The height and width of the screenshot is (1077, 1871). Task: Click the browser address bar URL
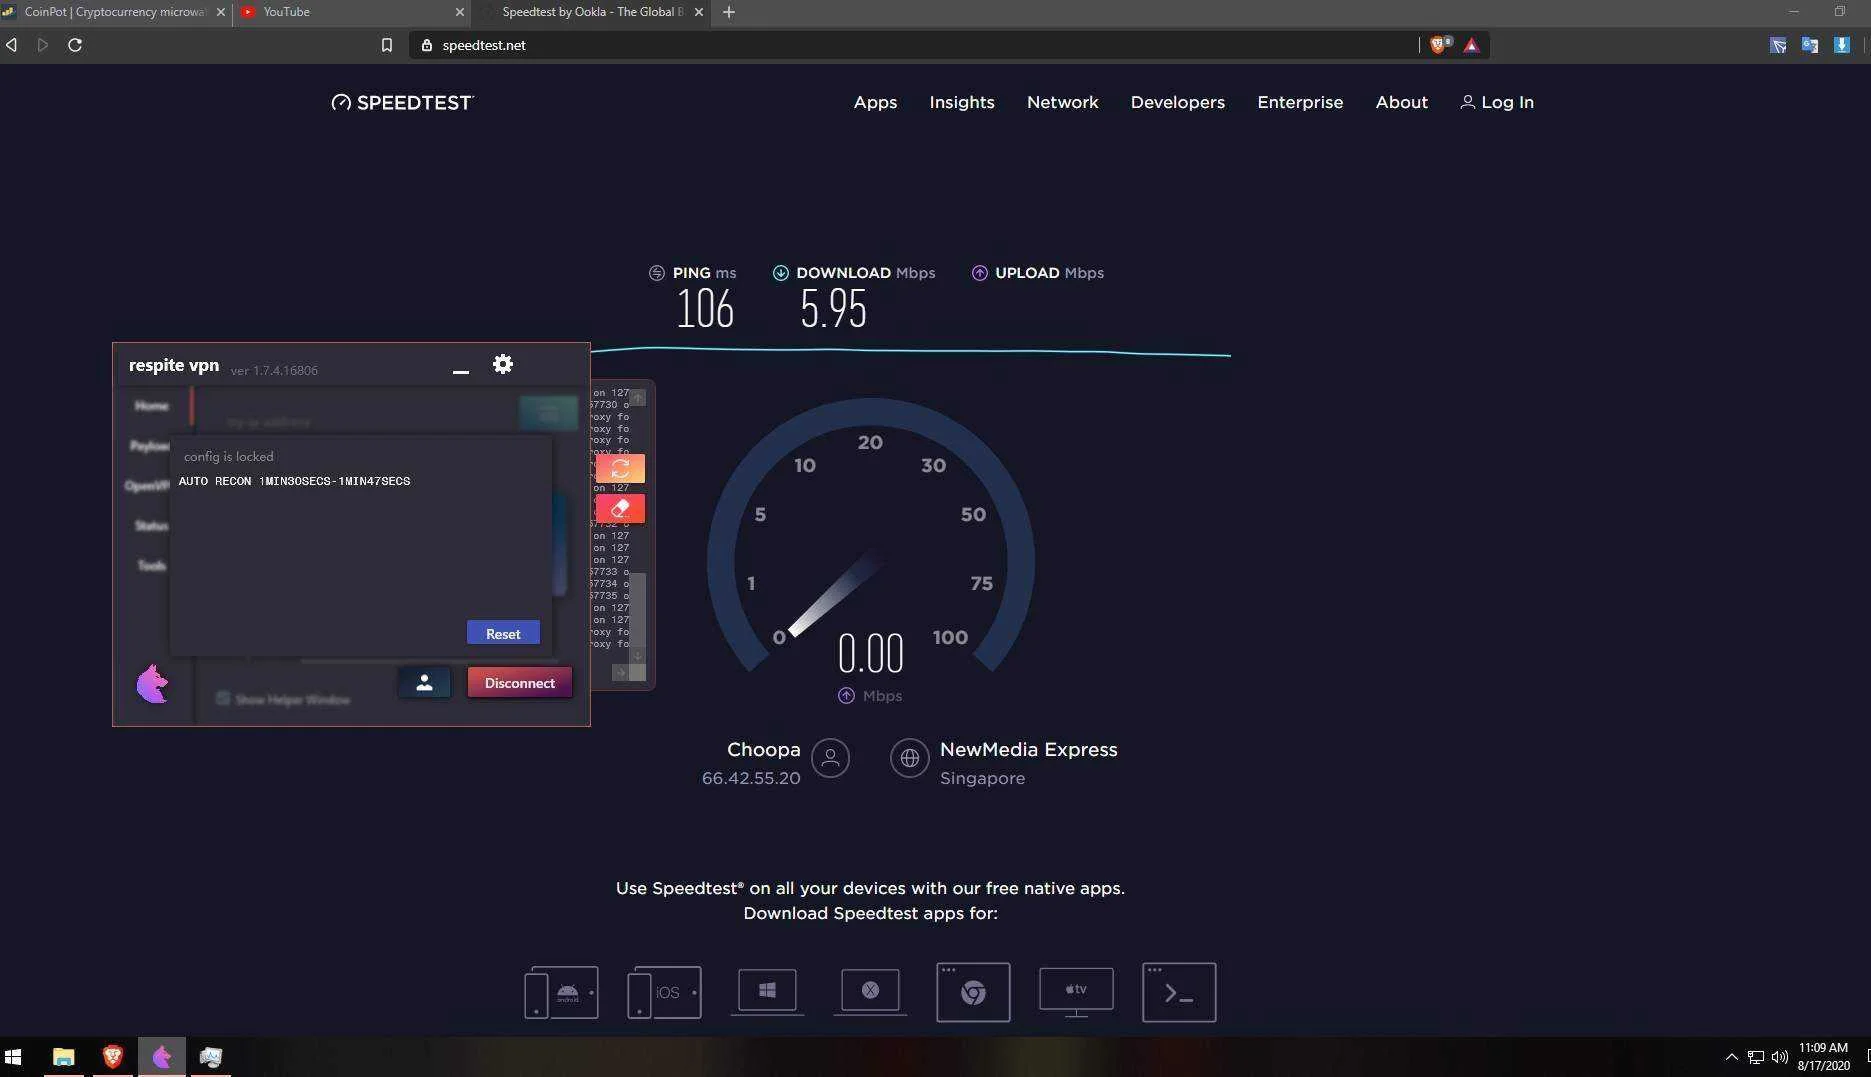pos(484,45)
